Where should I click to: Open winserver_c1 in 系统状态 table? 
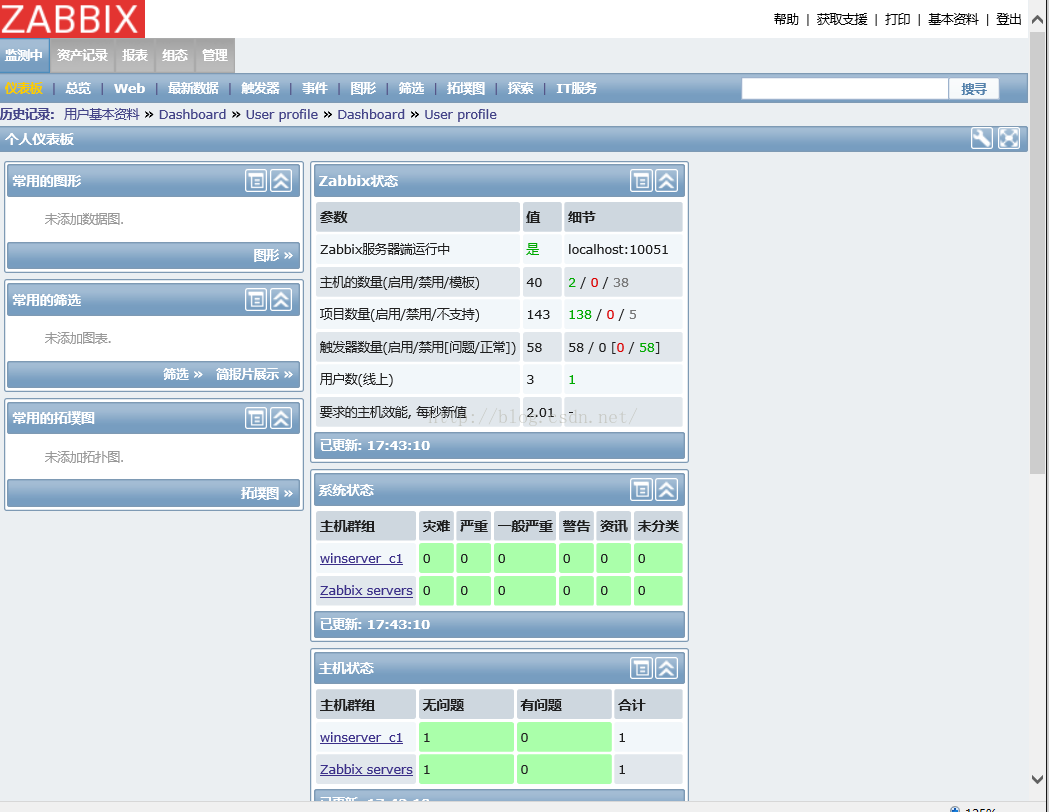pyautogui.click(x=361, y=559)
